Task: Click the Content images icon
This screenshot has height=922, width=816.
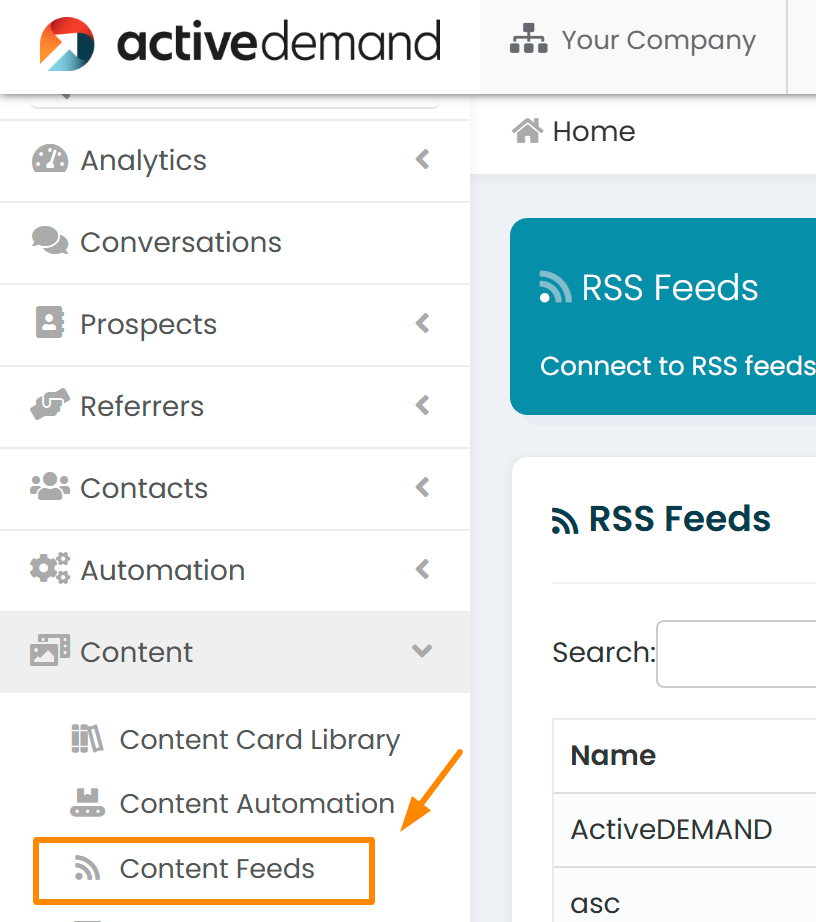Action: (x=50, y=650)
